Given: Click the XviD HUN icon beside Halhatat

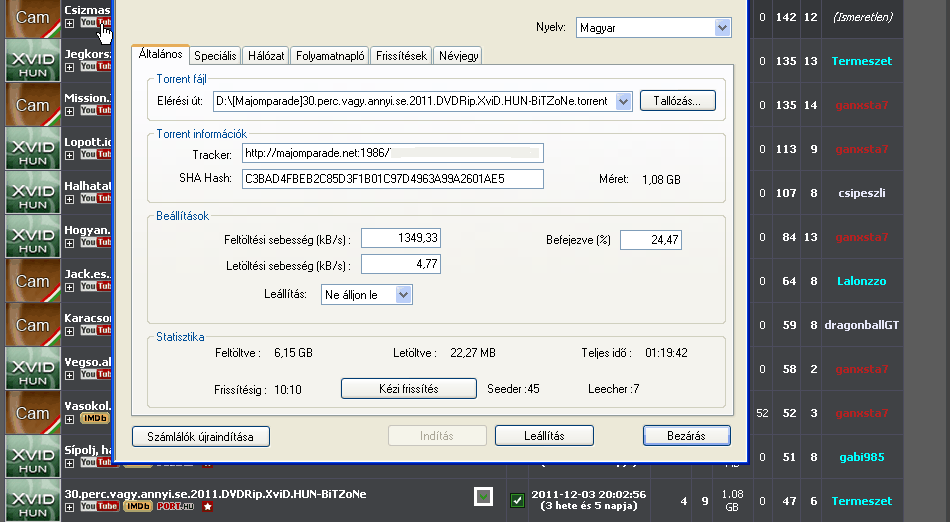Looking at the screenshot, I should pyautogui.click(x=33, y=193).
